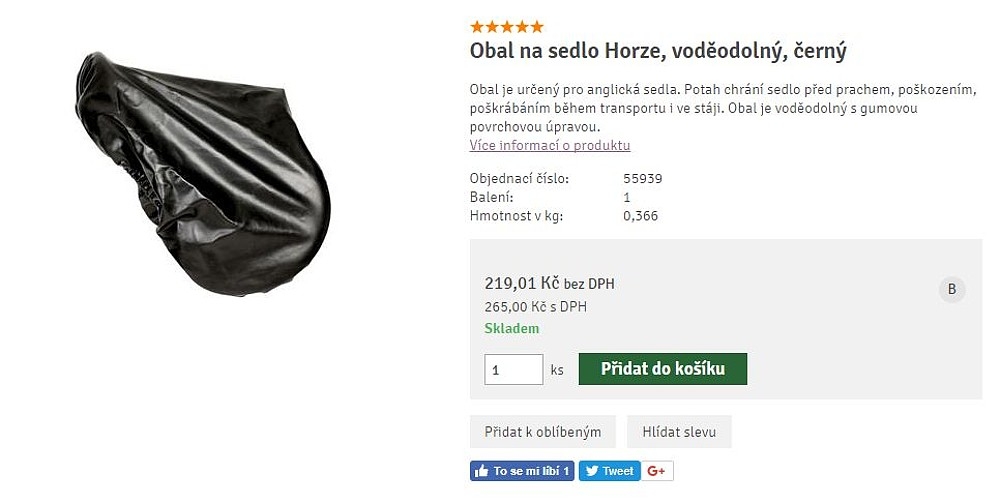The image size is (1000, 504).
Task: Click the Facebook thumbs-up icon
Action: [x=482, y=471]
